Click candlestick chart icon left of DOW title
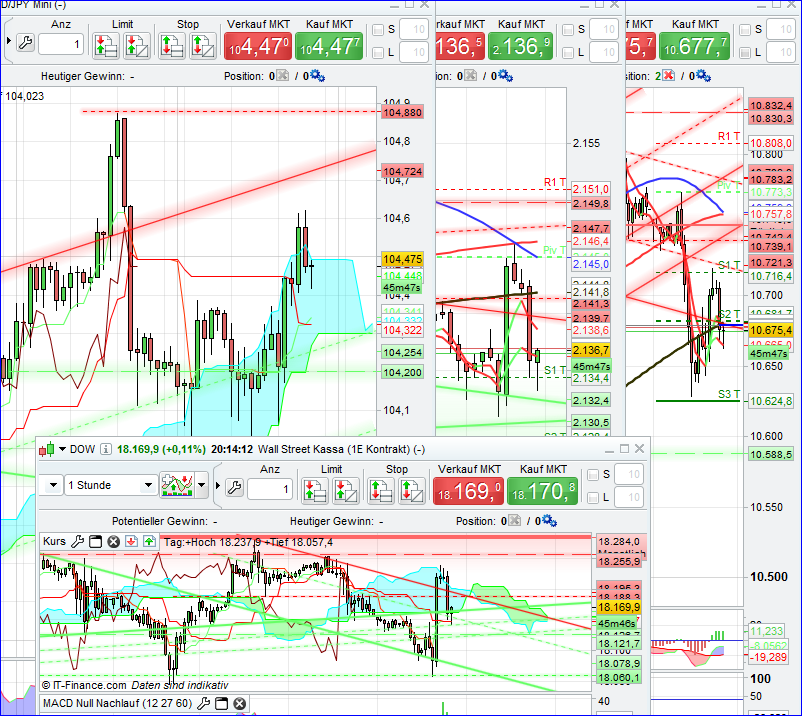Image resolution: width=802 pixels, height=716 pixels. pos(47,450)
